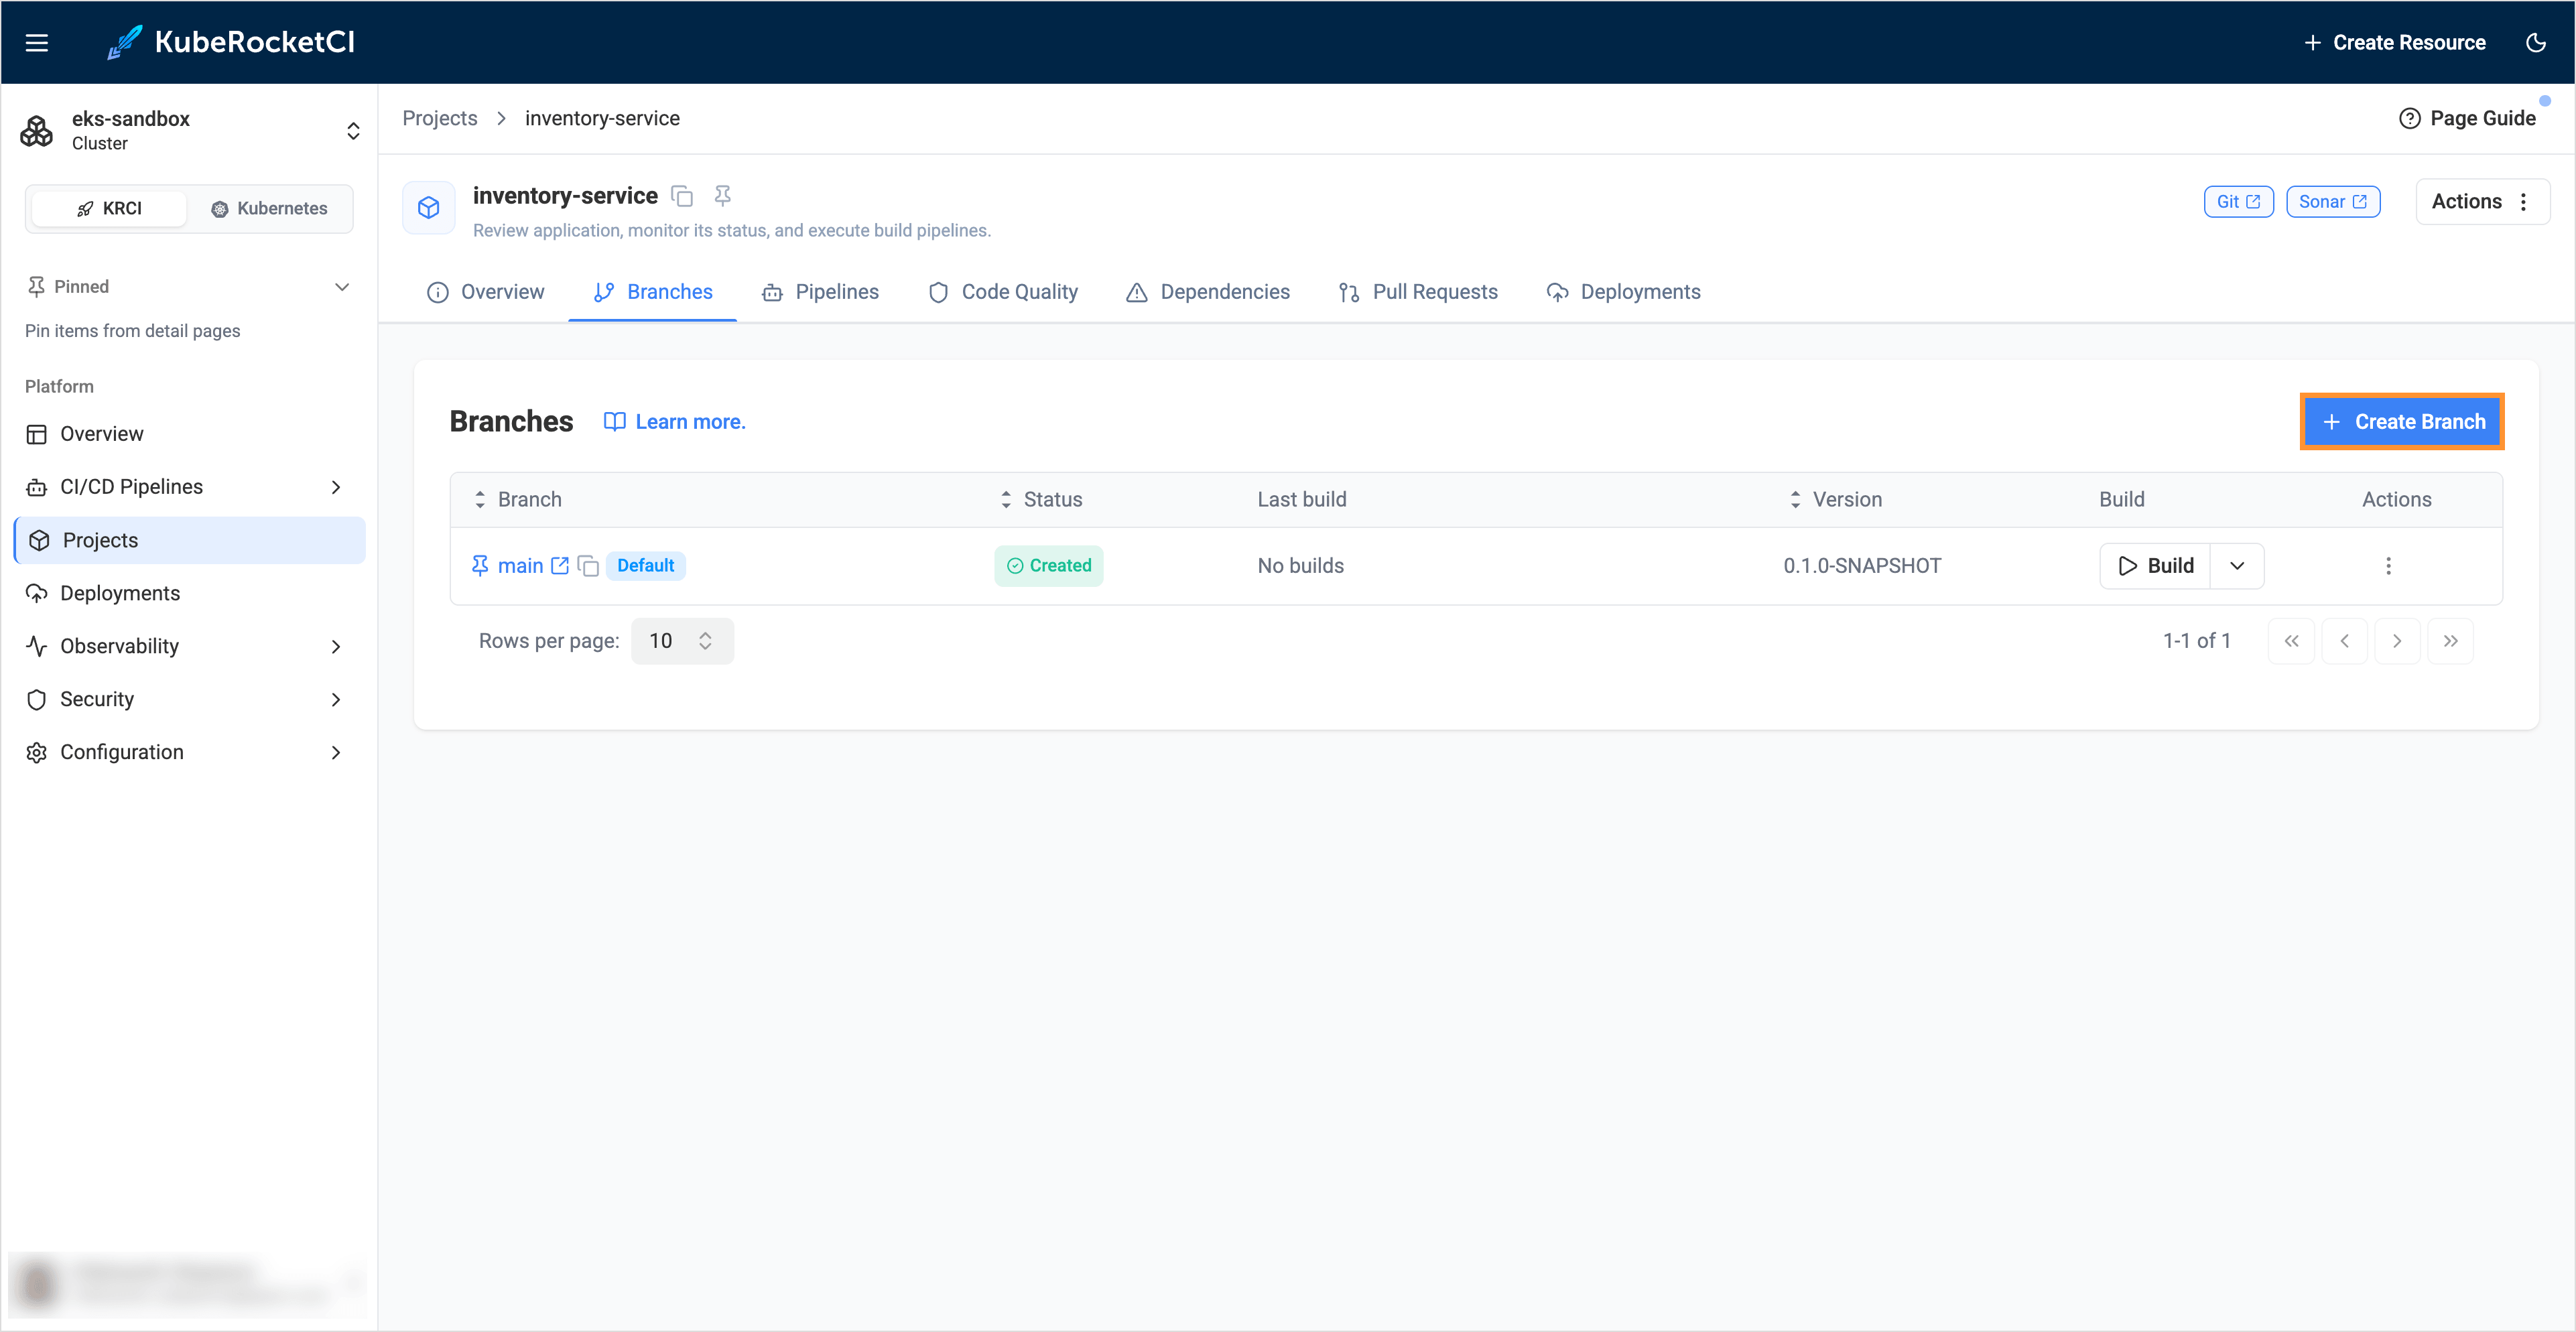Go to previous page of branches
This screenshot has width=2576, height=1332.
click(2344, 641)
